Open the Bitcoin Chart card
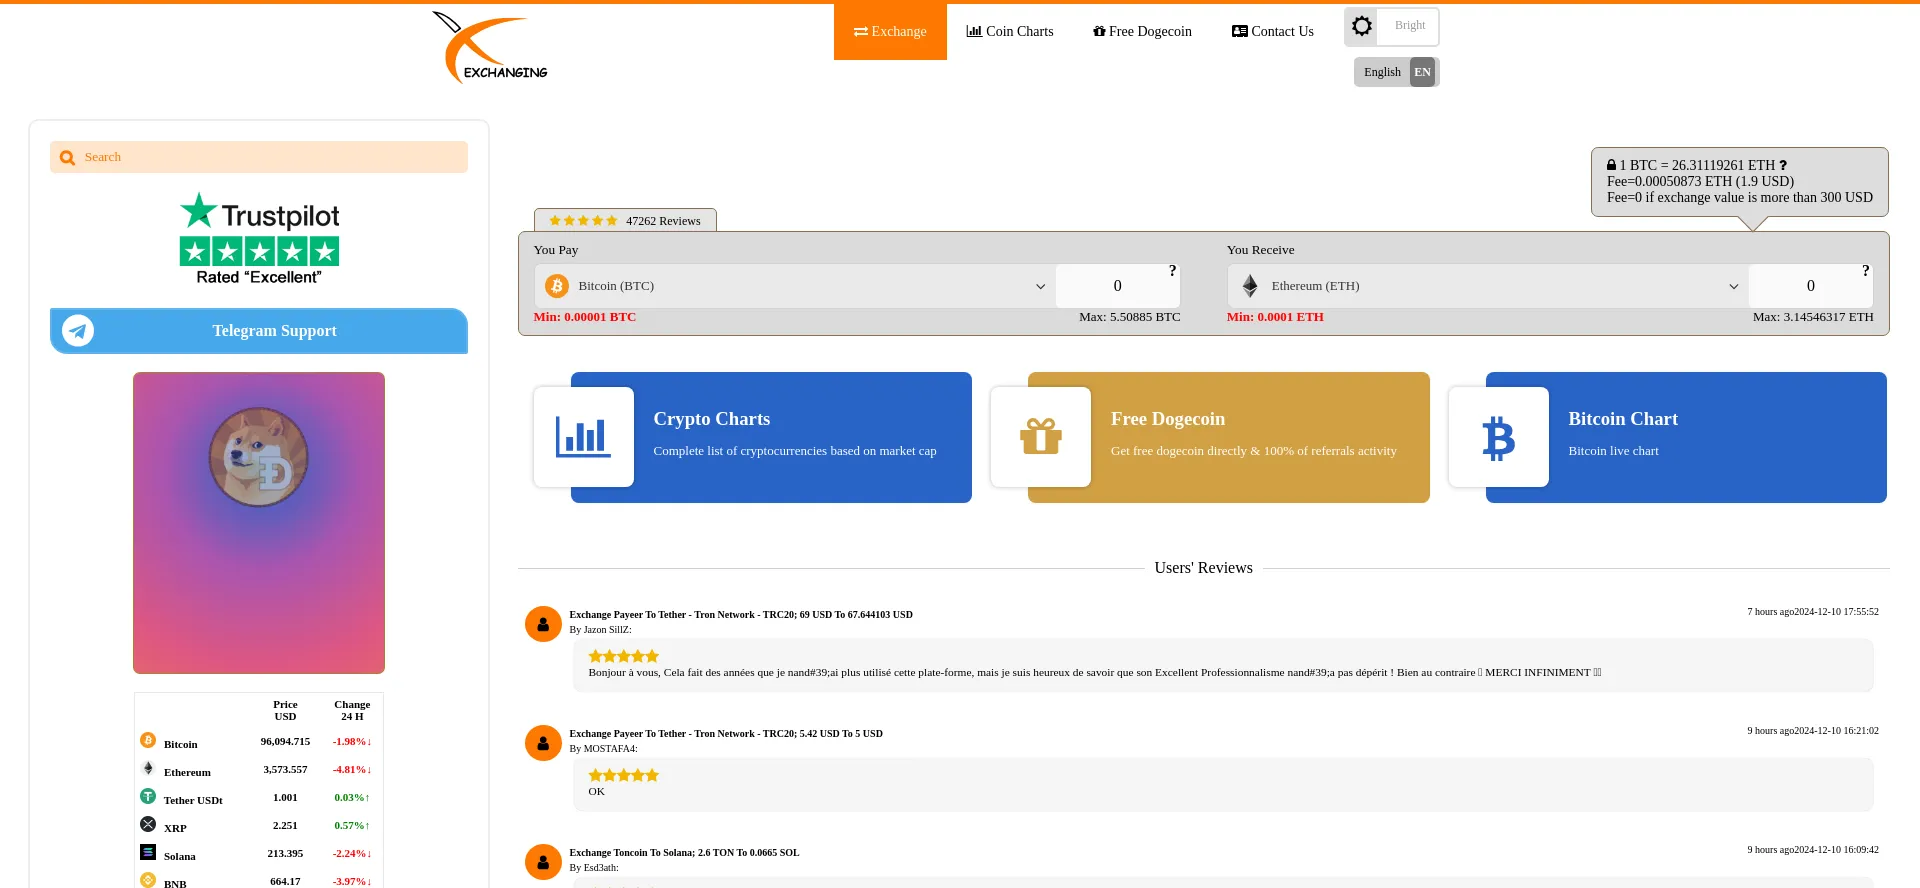The image size is (1920, 888). tap(1686, 437)
